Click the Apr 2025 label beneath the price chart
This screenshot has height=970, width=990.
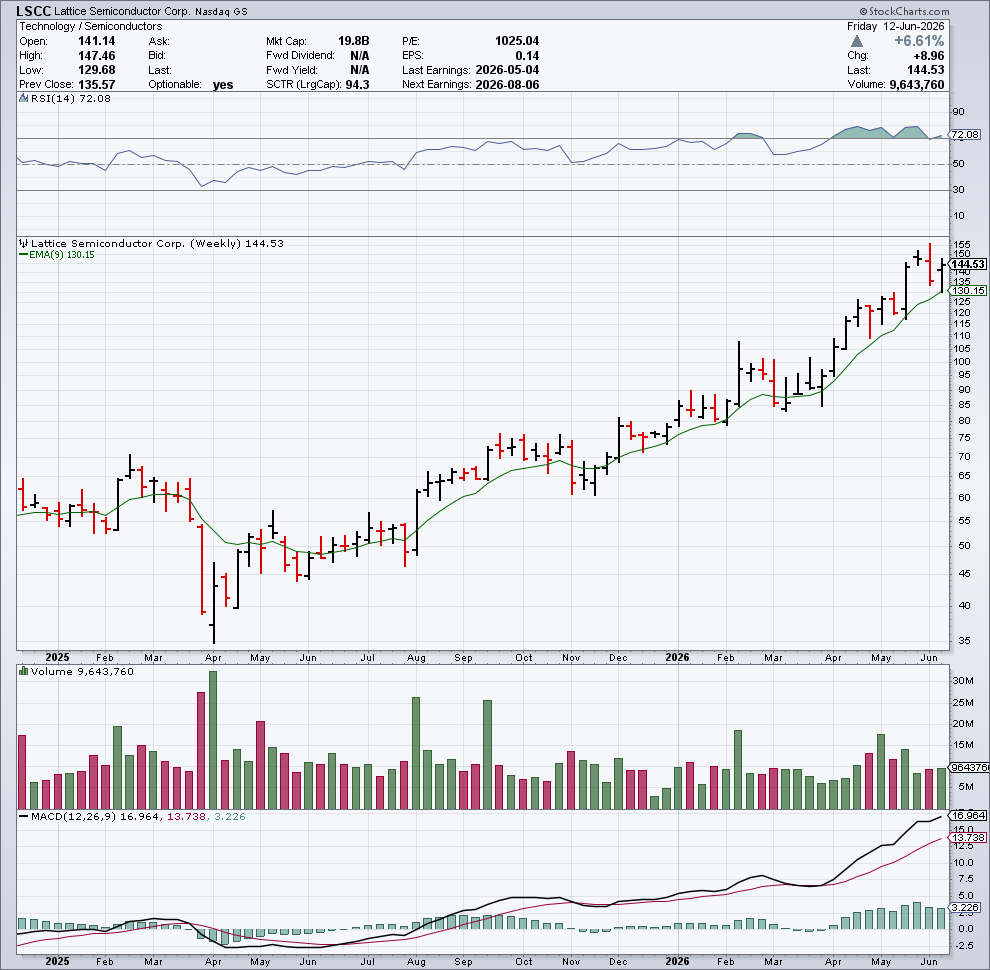pos(213,657)
